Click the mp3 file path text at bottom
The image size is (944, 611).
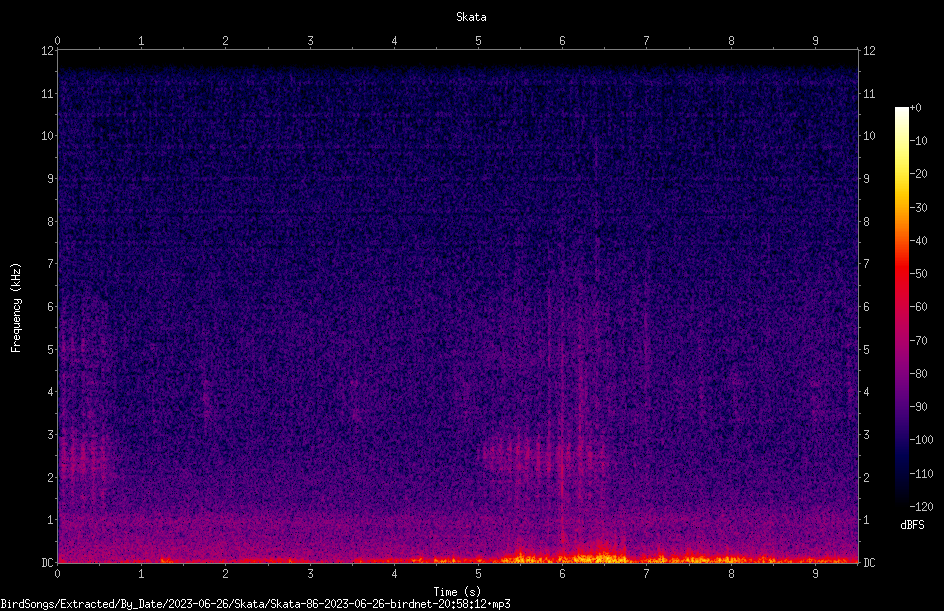(255, 604)
